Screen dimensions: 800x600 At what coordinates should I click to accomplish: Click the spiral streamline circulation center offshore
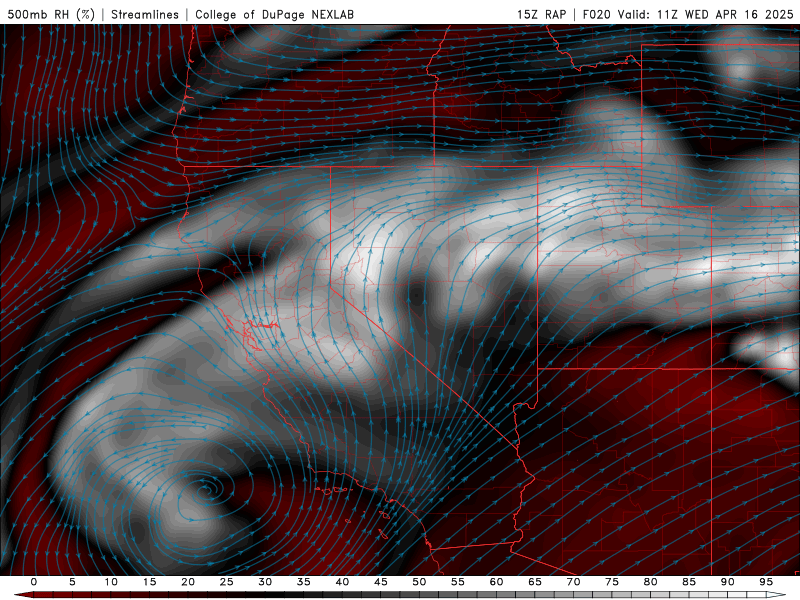click(x=206, y=490)
